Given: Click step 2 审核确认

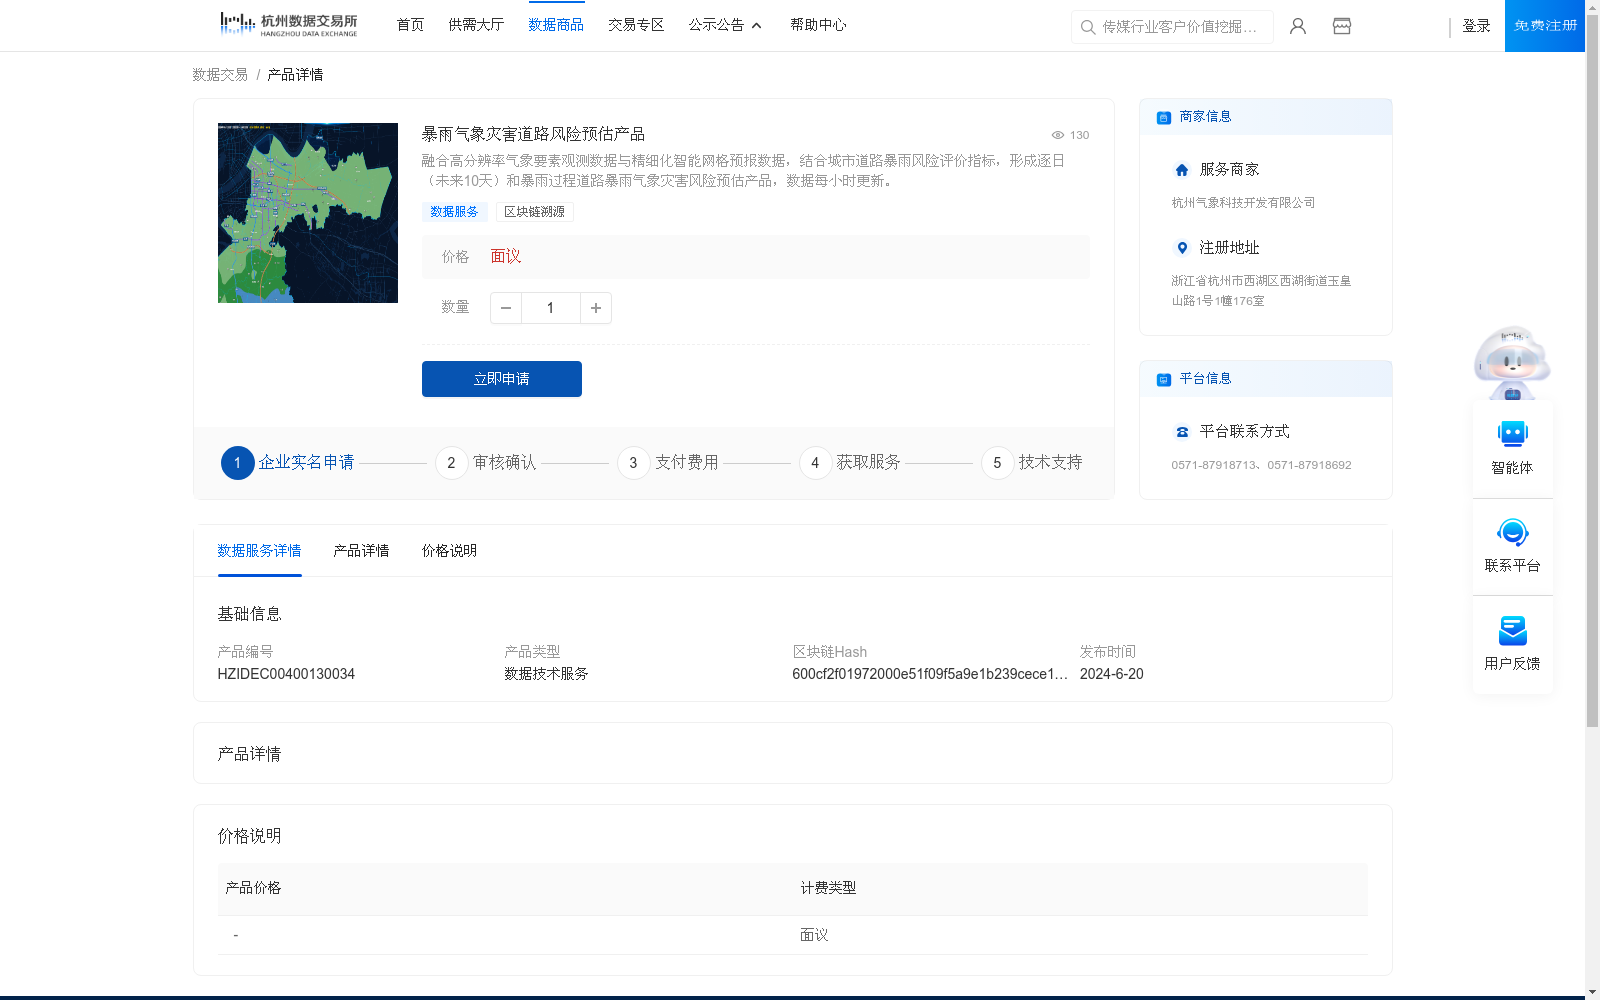Looking at the screenshot, I should click(486, 463).
